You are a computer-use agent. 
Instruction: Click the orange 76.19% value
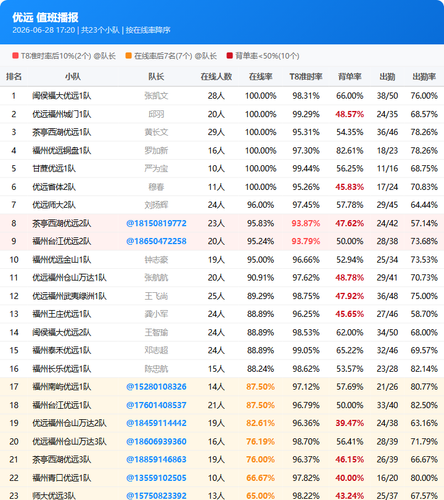(x=261, y=442)
